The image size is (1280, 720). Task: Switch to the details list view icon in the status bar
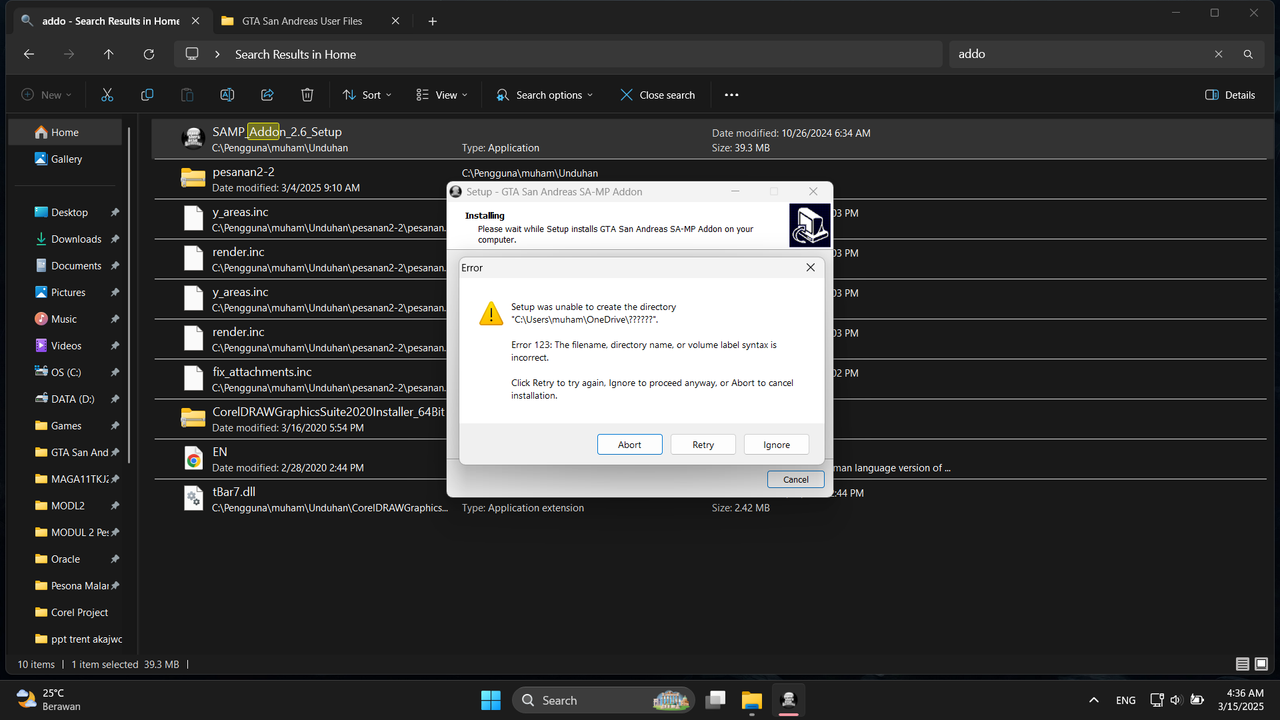tap(1243, 664)
